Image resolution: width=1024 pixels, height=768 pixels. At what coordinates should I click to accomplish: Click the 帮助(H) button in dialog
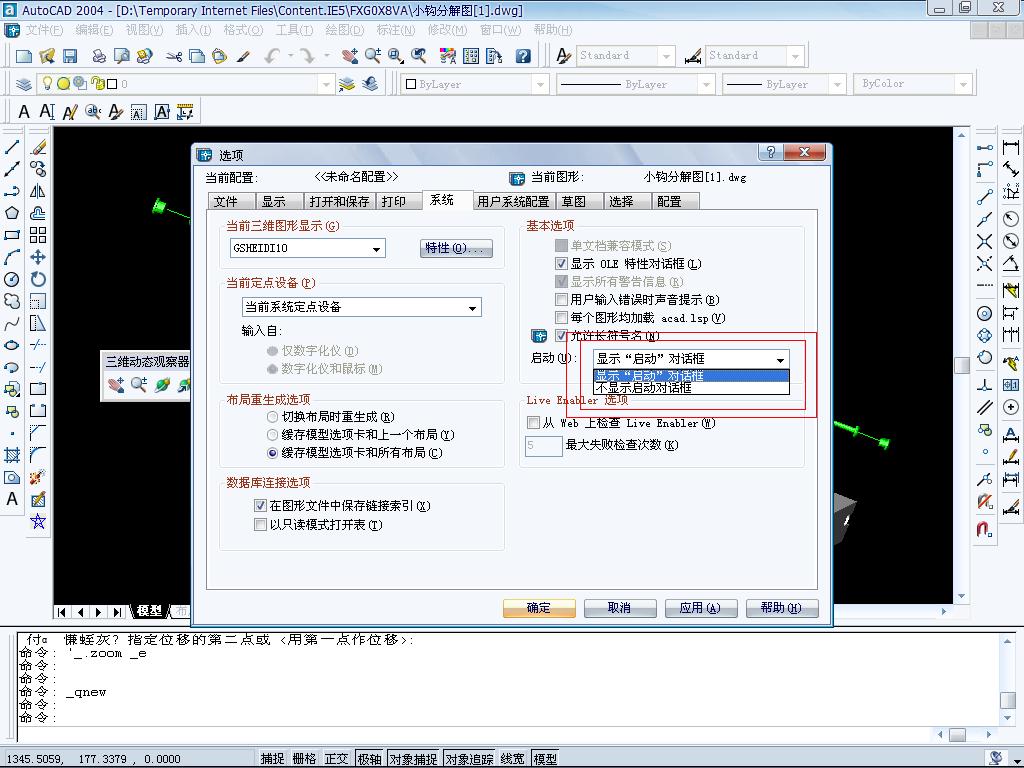coord(781,608)
